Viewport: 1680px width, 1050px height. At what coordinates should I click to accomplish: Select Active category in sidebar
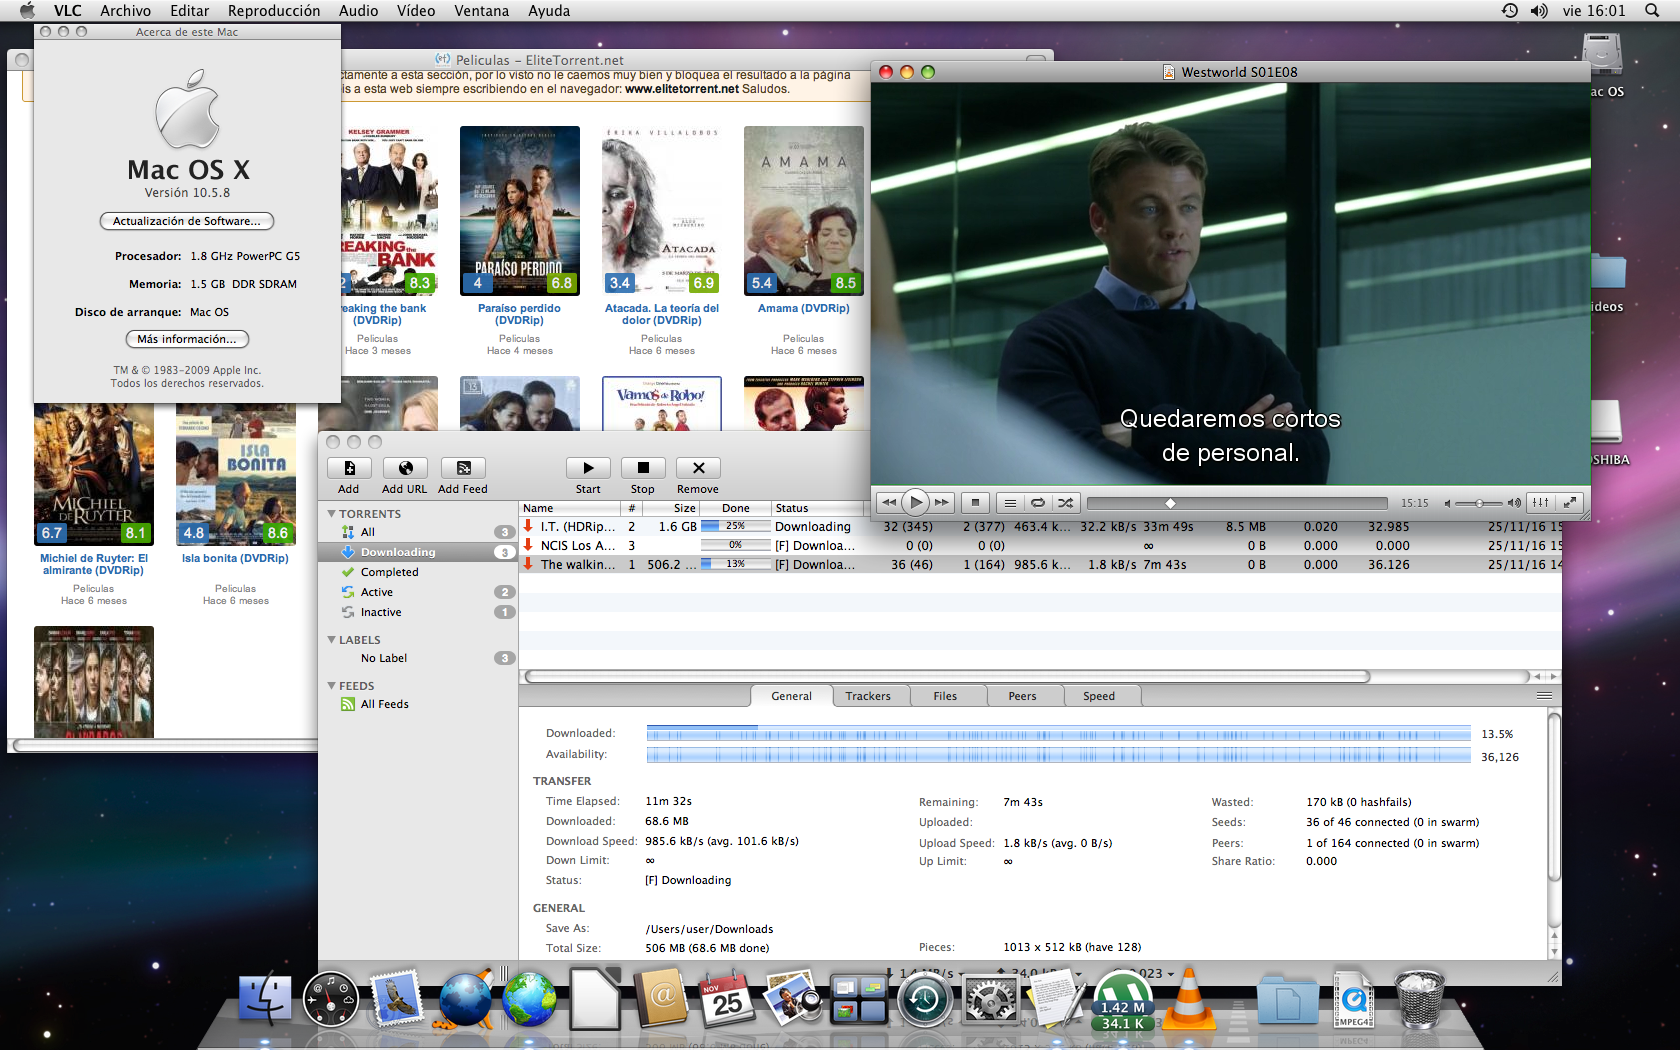click(417, 592)
